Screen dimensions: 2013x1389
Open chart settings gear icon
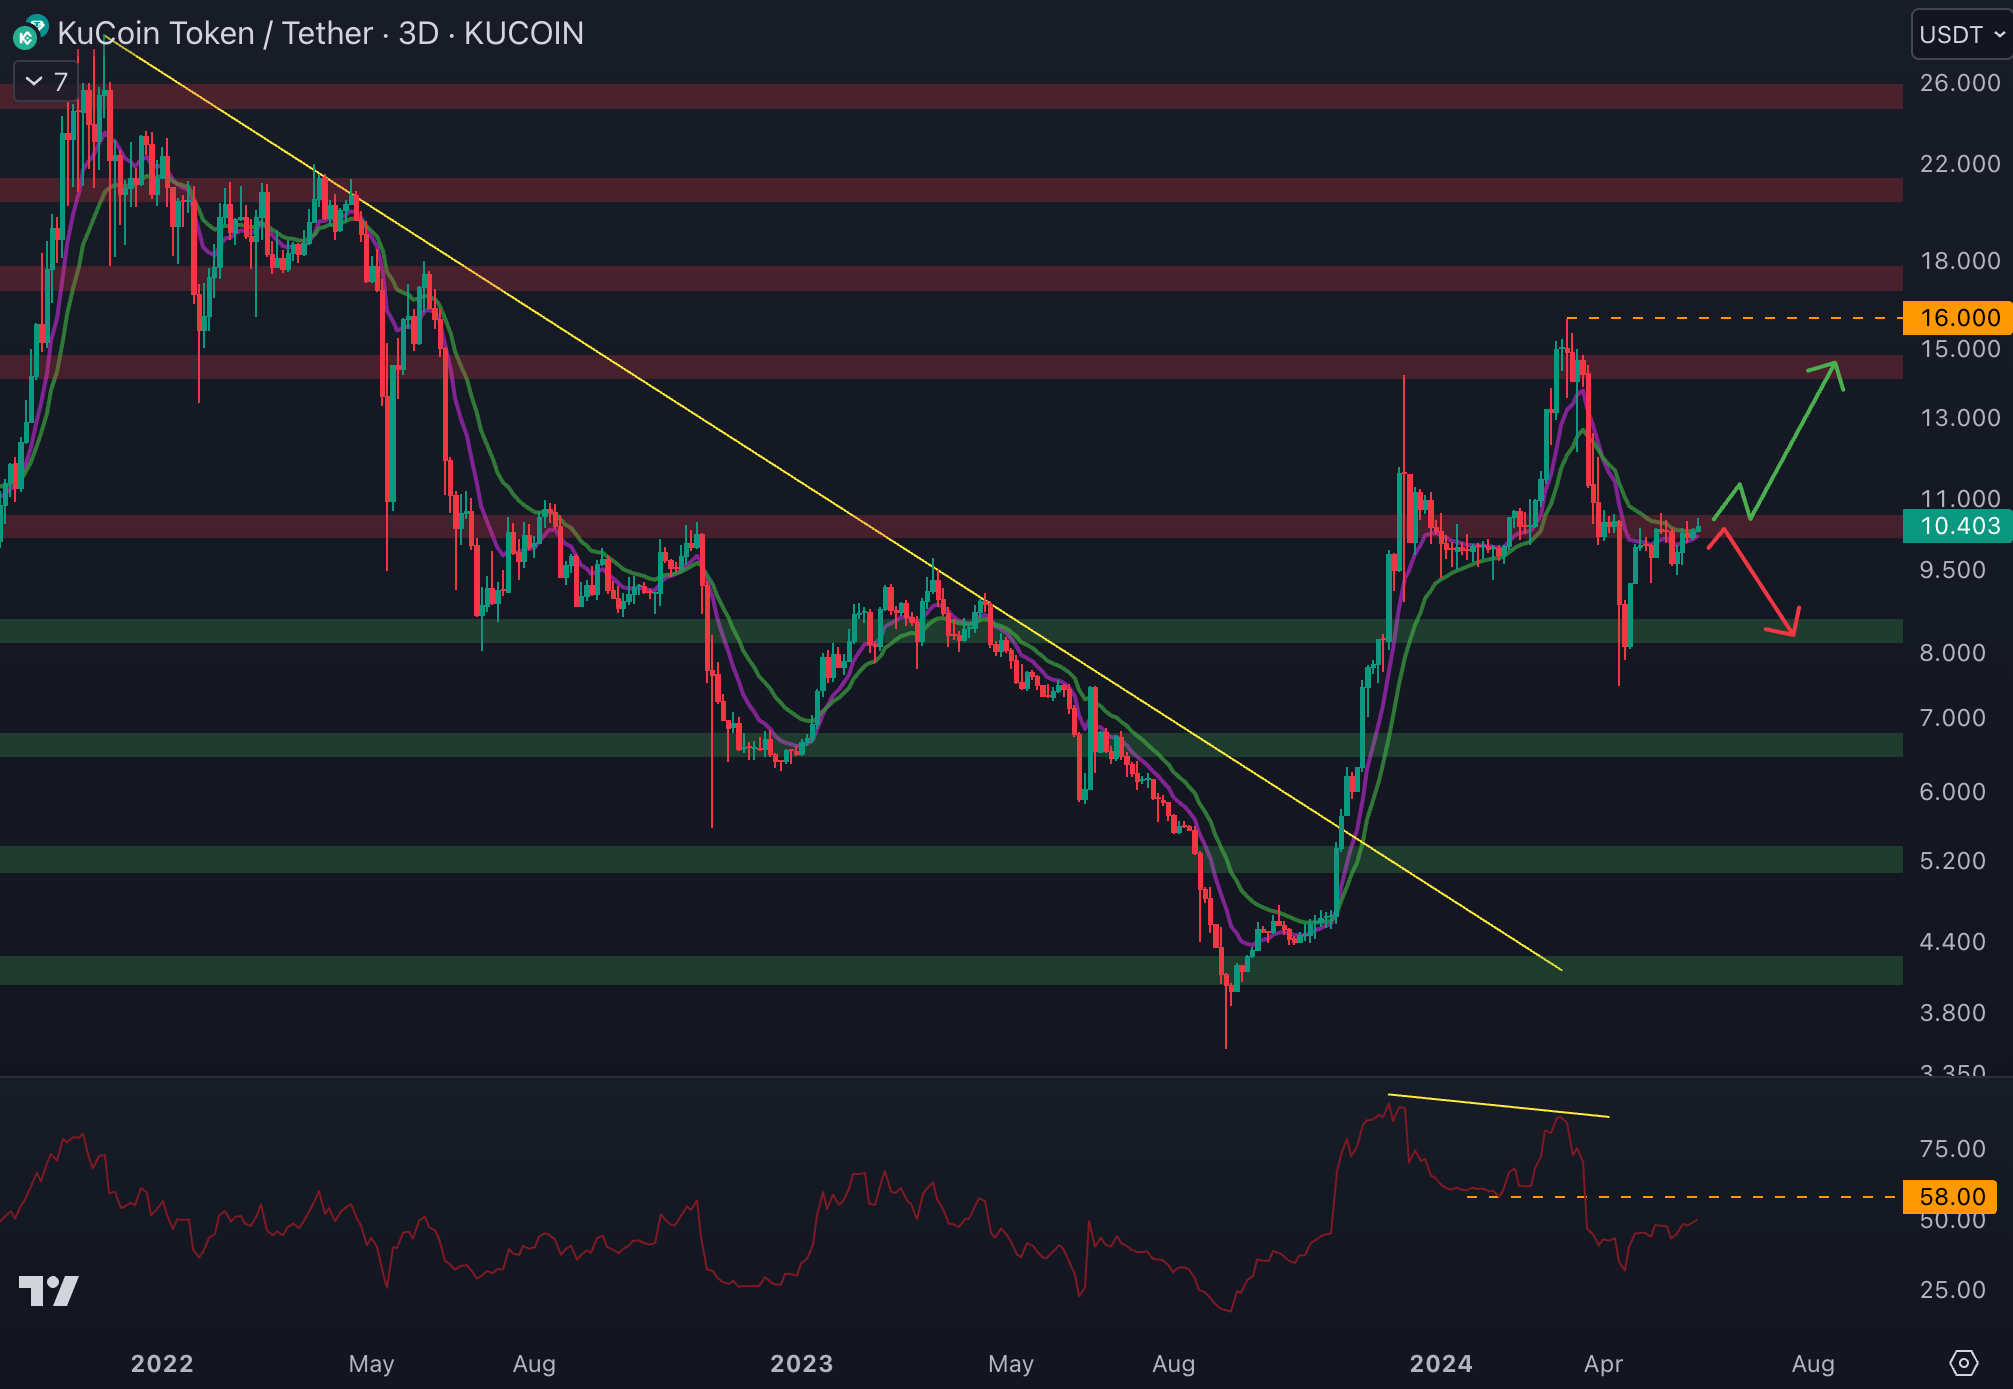click(x=1963, y=1362)
